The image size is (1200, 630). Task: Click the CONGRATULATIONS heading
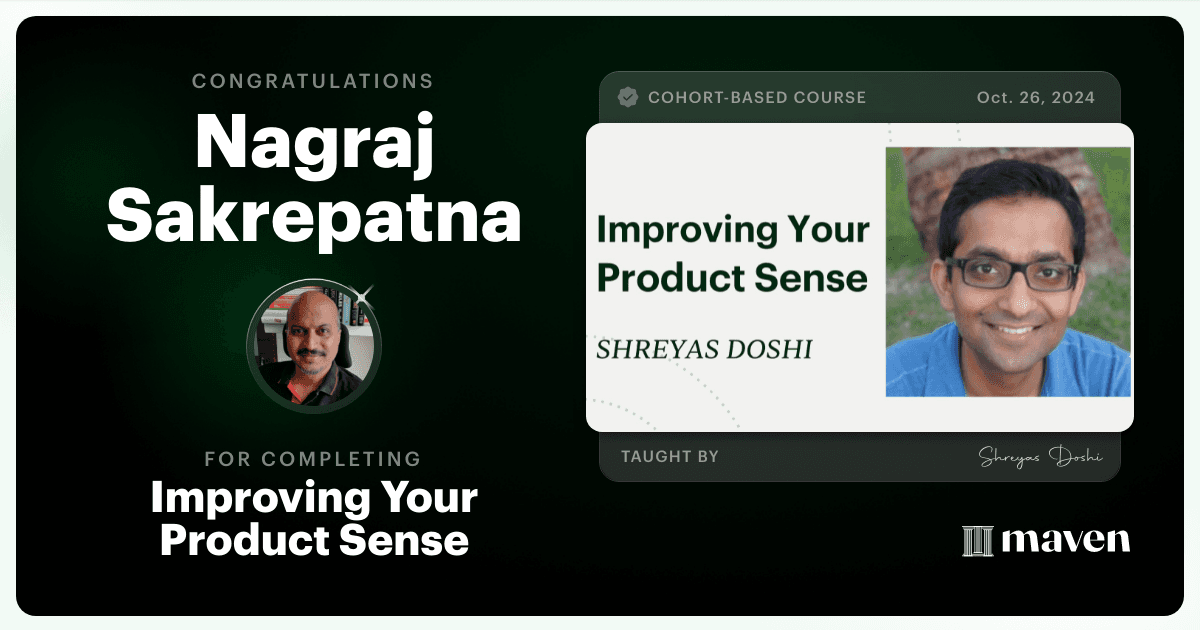click(313, 81)
